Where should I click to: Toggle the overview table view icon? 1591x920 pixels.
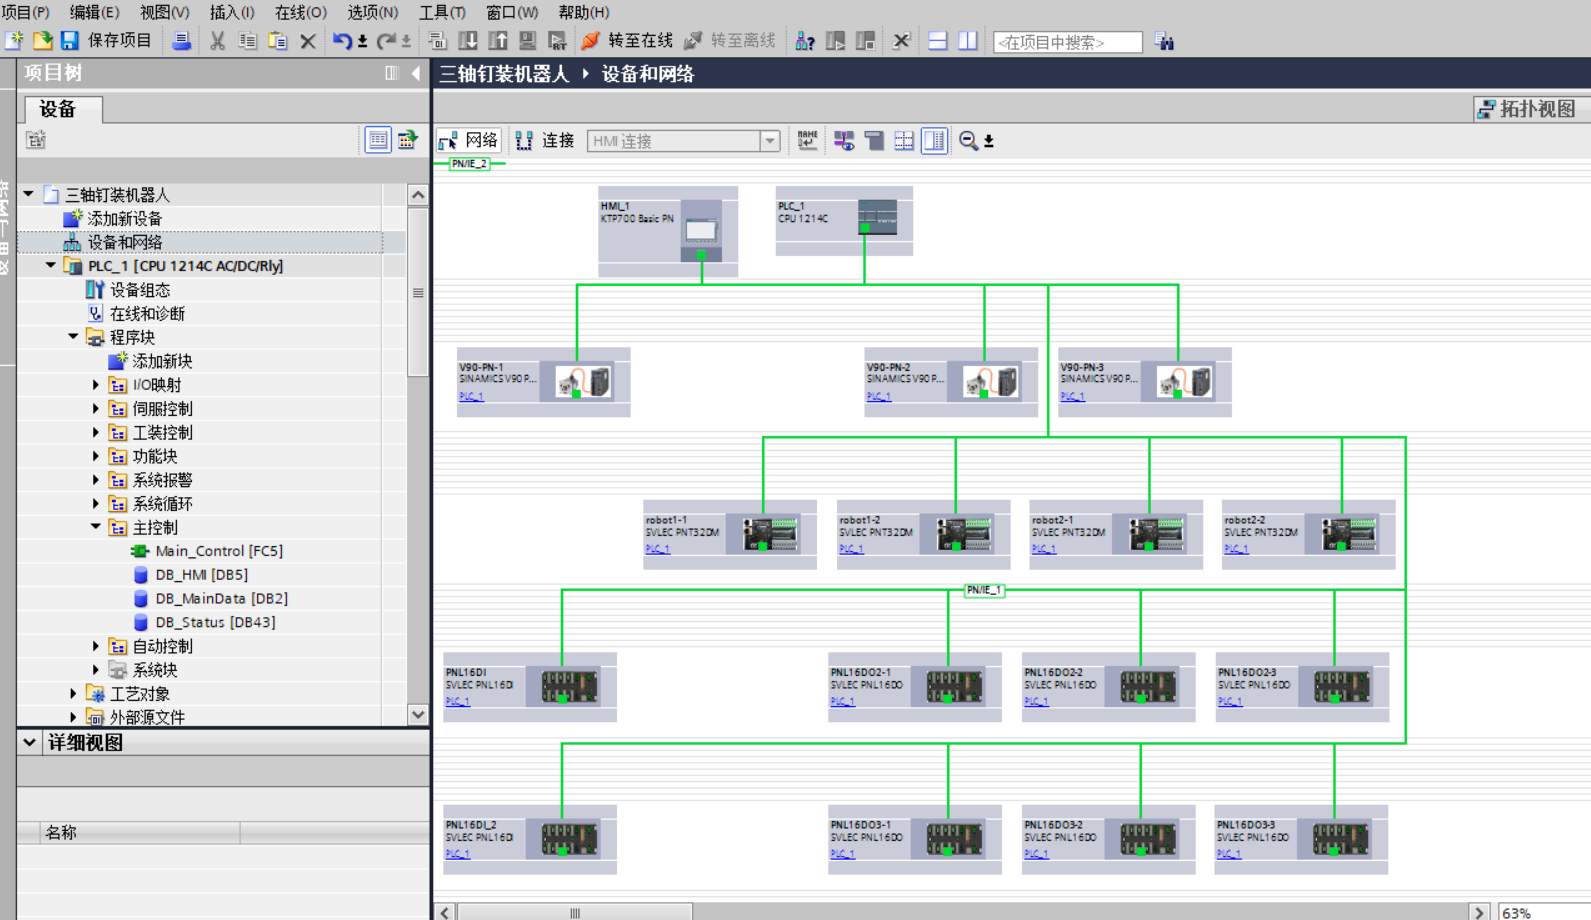[934, 141]
